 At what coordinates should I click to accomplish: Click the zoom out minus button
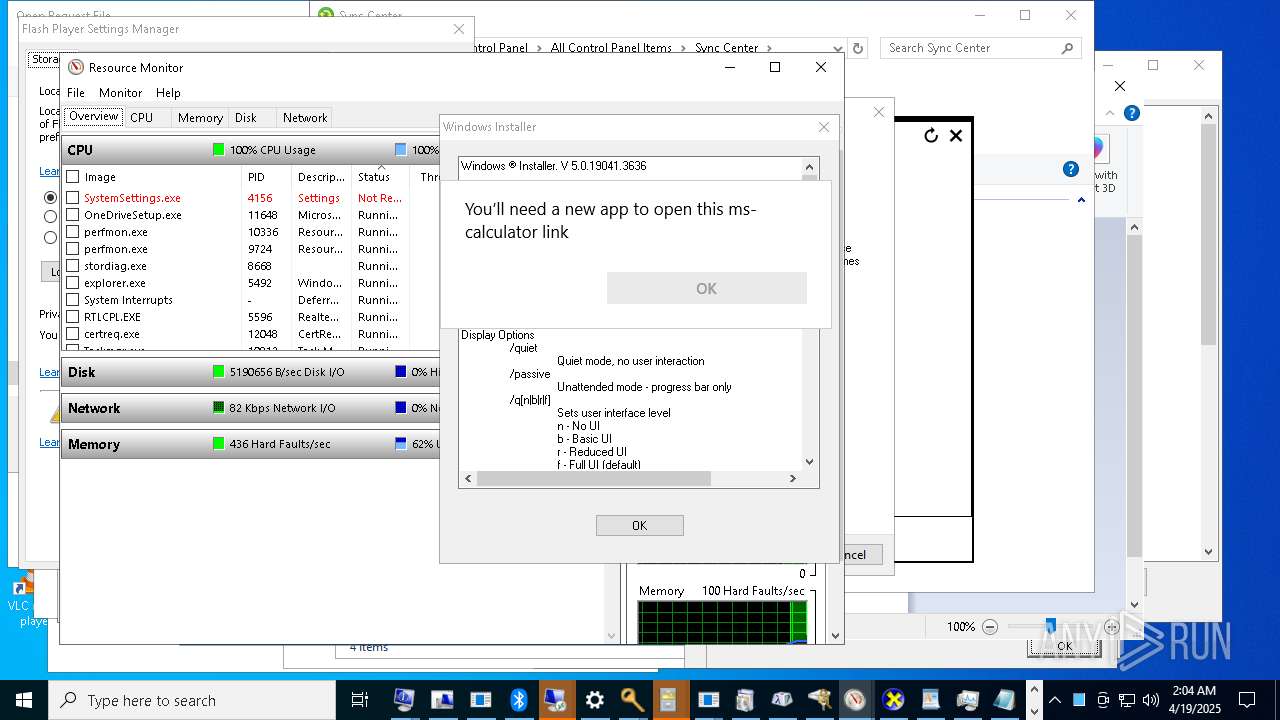coord(989,627)
